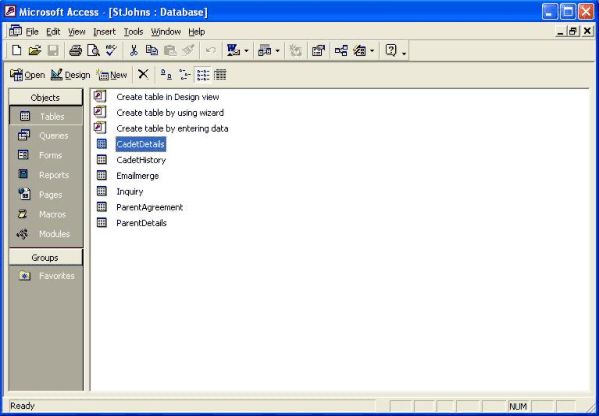The height and width of the screenshot is (416, 599).
Task: Click the Code icon in toolbar
Action: [295, 50]
